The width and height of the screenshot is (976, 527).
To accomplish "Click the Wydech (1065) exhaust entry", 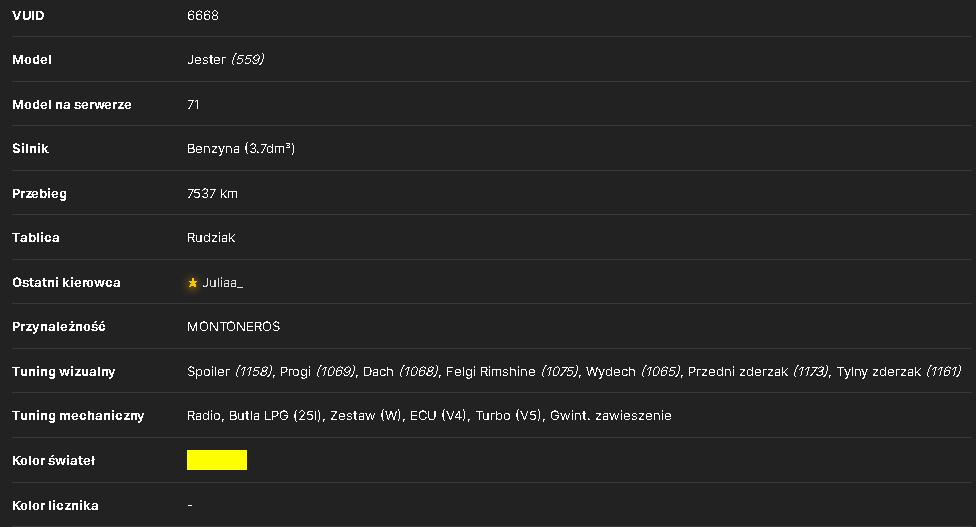I will [633, 371].
